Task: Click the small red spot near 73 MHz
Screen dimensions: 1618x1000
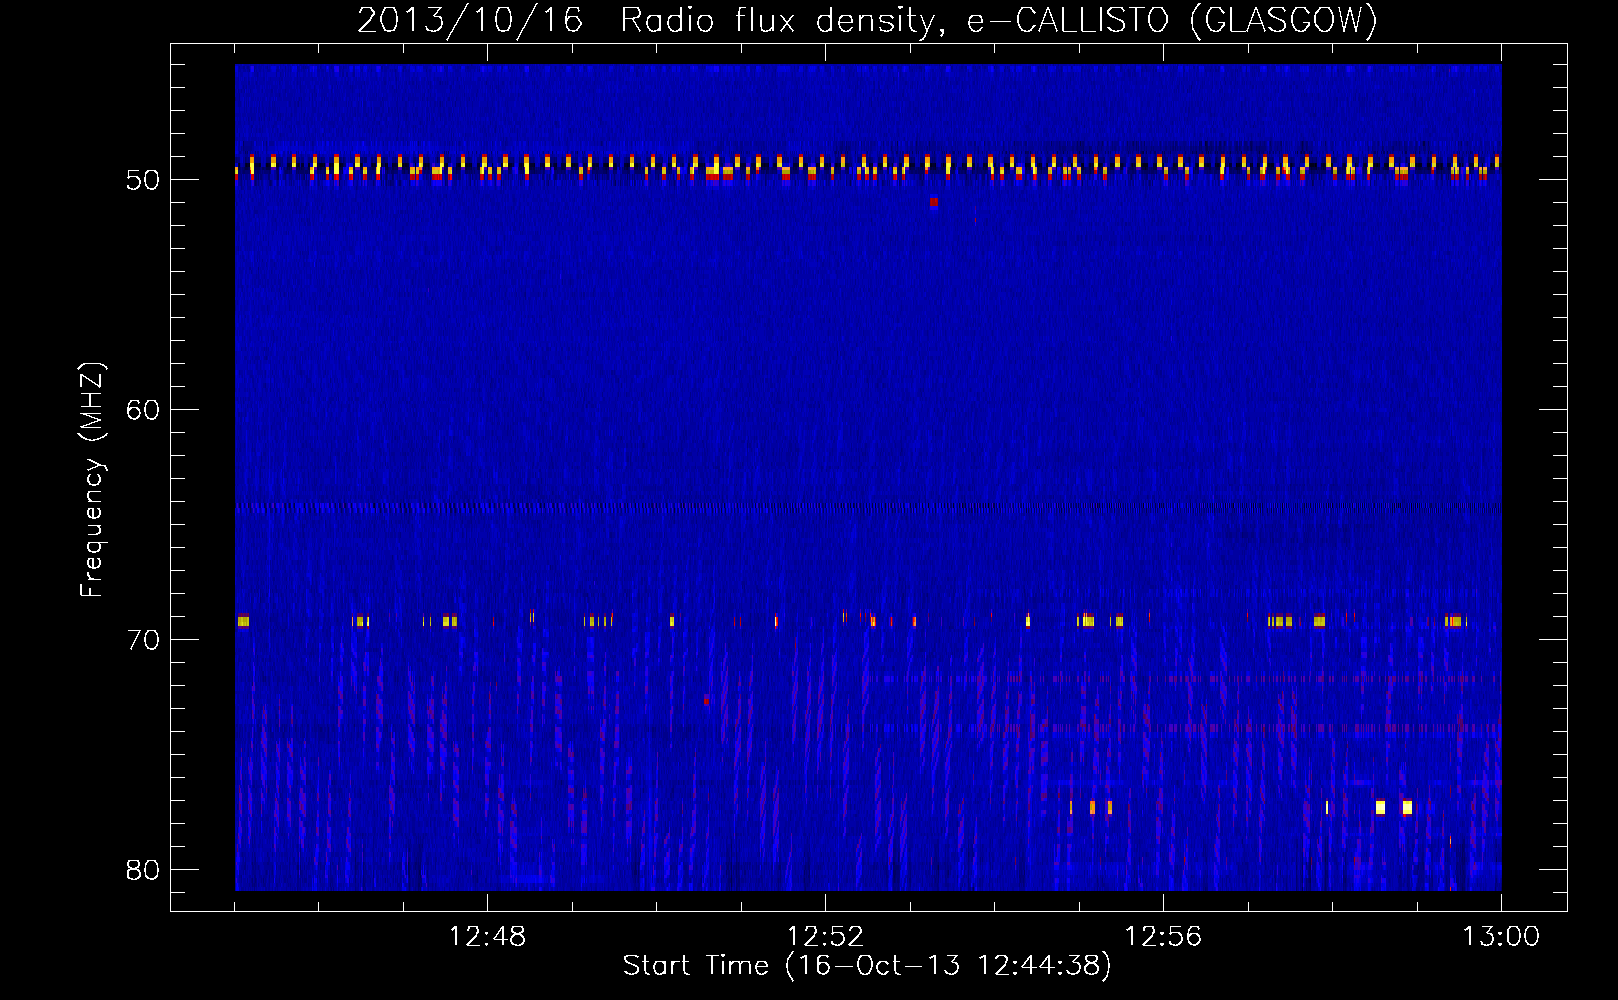Action: [706, 700]
